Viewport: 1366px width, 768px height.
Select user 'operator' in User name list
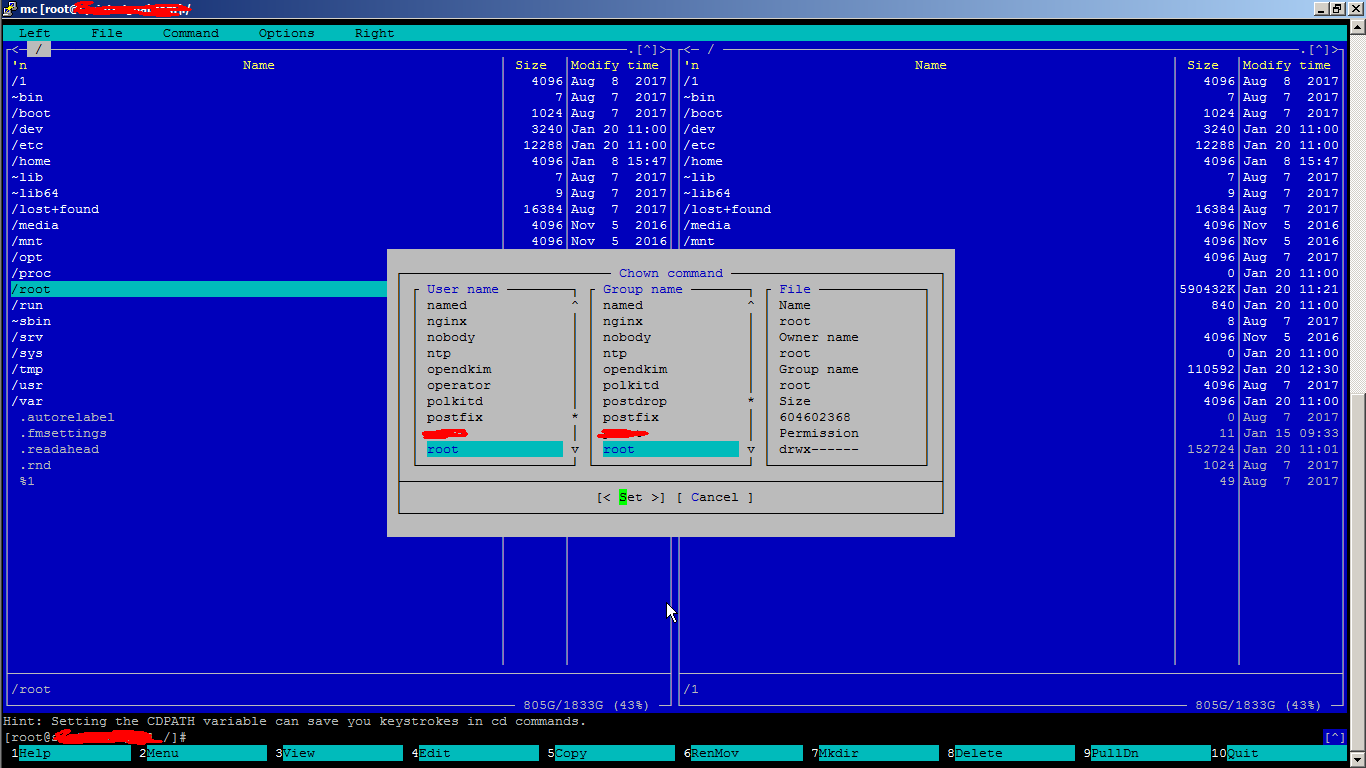pos(459,385)
